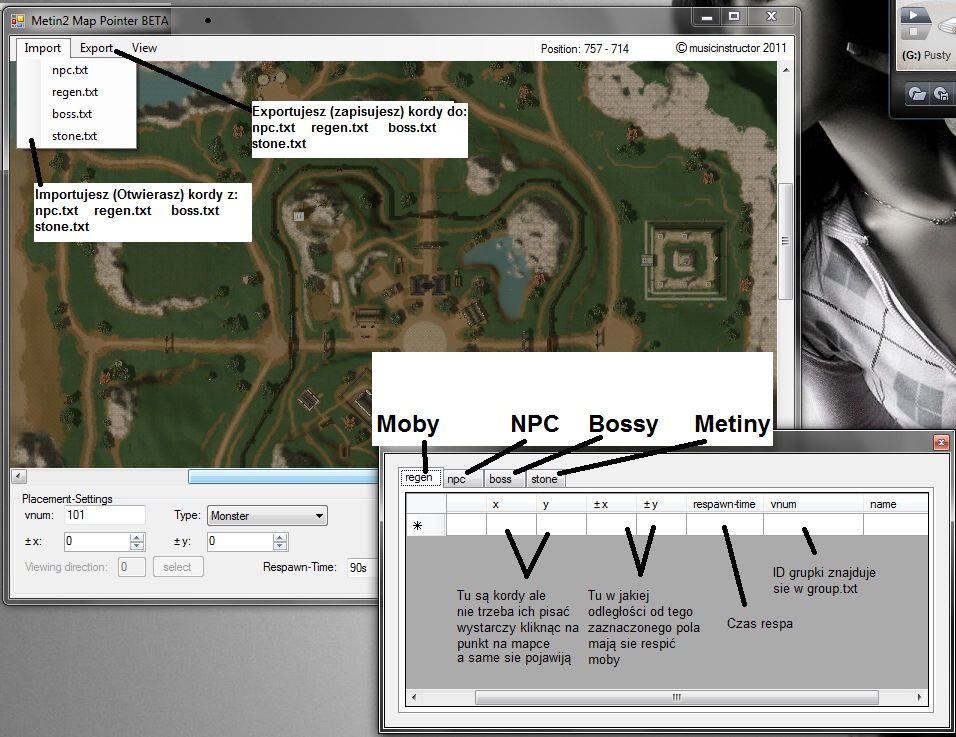Click the Metin2 Map Pointer title bar icon
Image resolution: width=956 pixels, height=737 pixels.
[18, 21]
